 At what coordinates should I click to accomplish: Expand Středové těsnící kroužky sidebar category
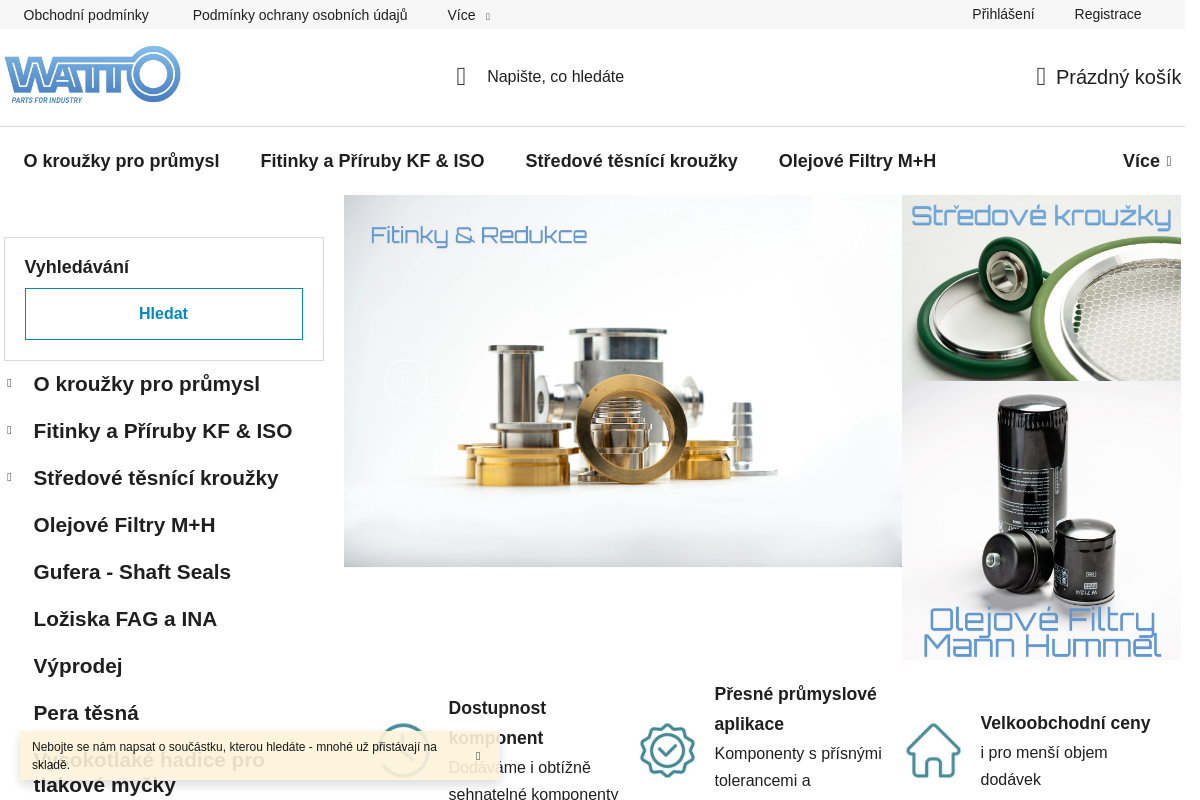(10, 477)
